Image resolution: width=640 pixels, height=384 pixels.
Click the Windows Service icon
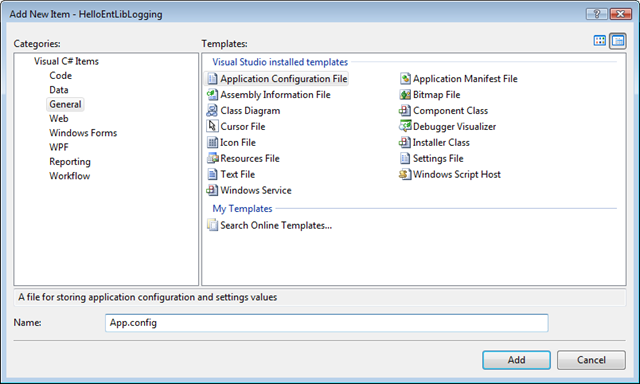click(212, 190)
